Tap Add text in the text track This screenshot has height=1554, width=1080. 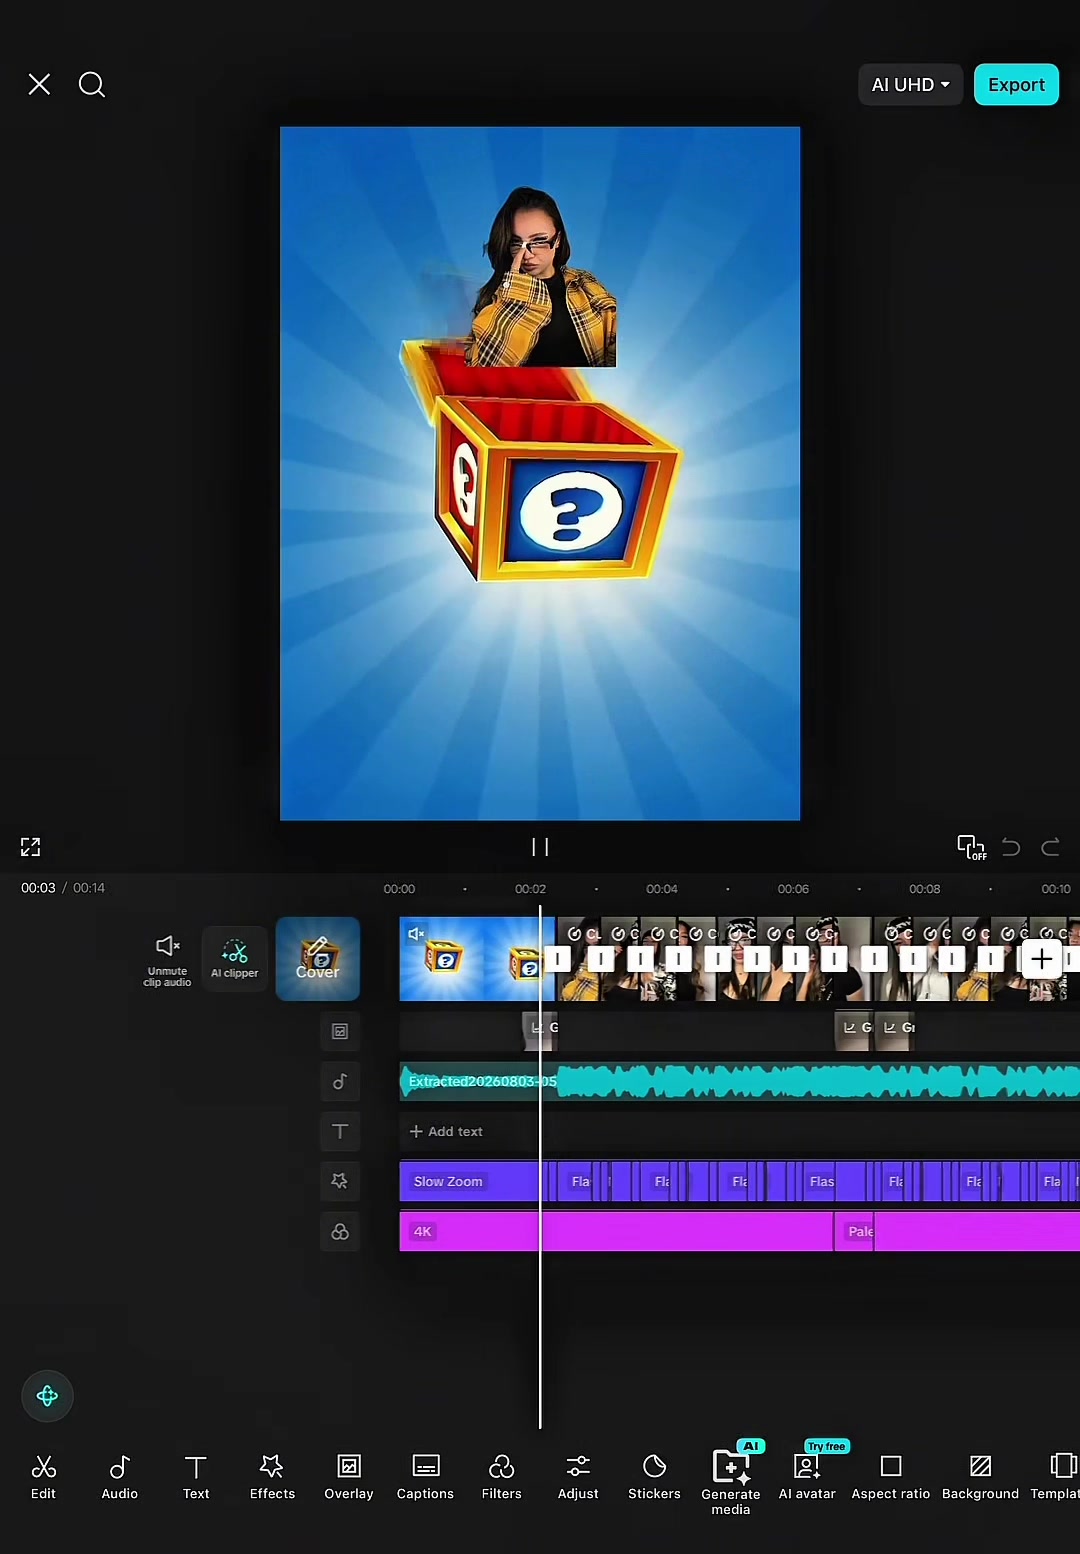coord(446,1131)
